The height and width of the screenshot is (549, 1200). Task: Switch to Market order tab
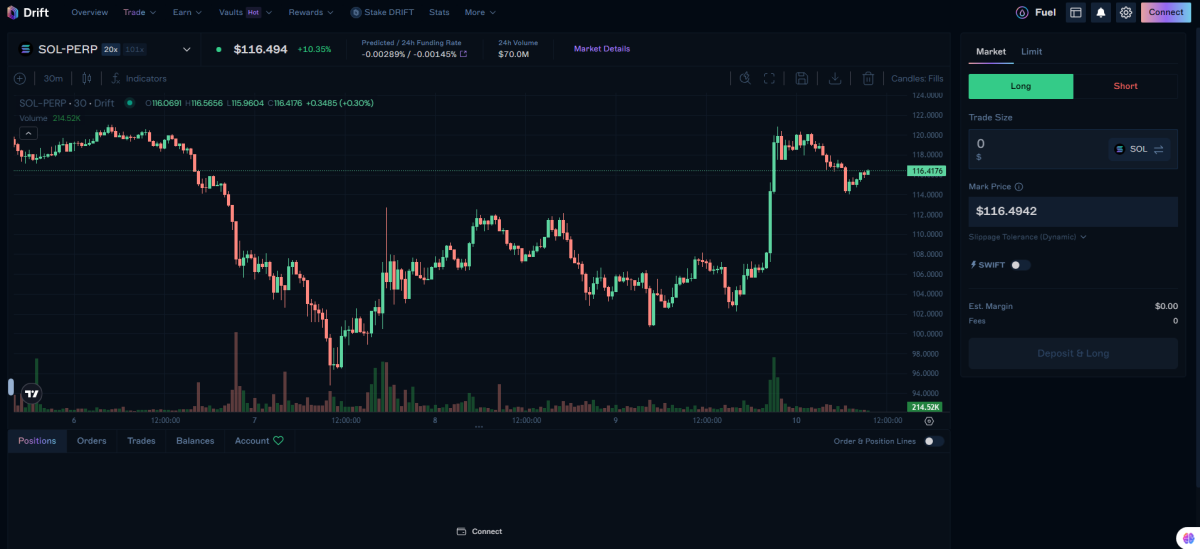(x=991, y=51)
